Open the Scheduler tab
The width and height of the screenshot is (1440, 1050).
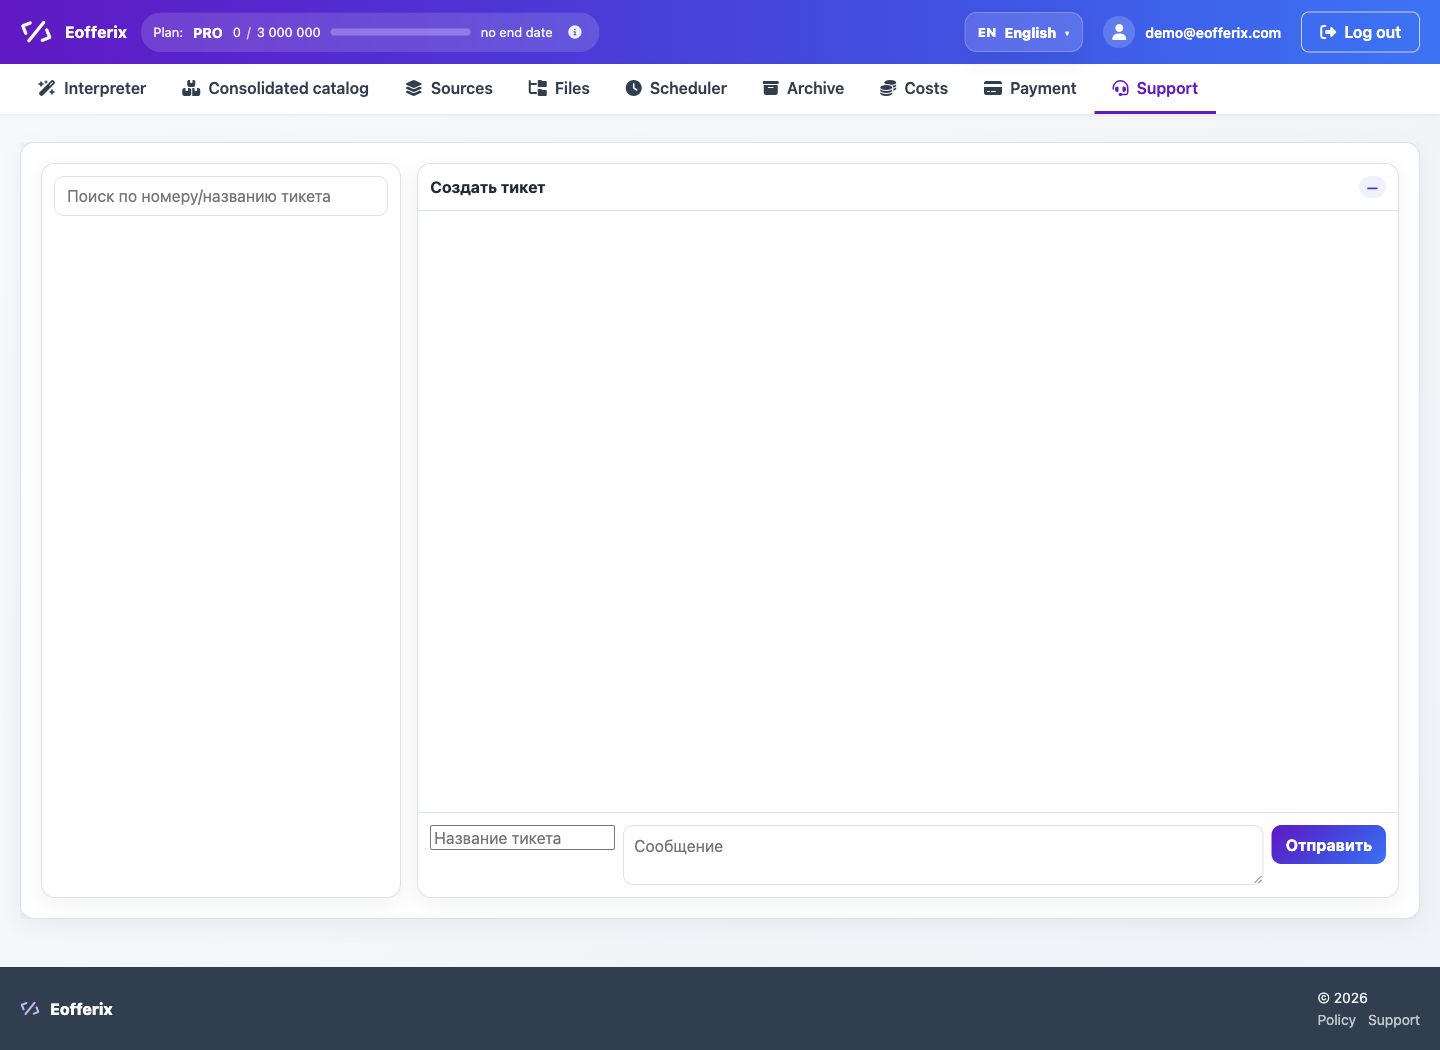(x=676, y=88)
